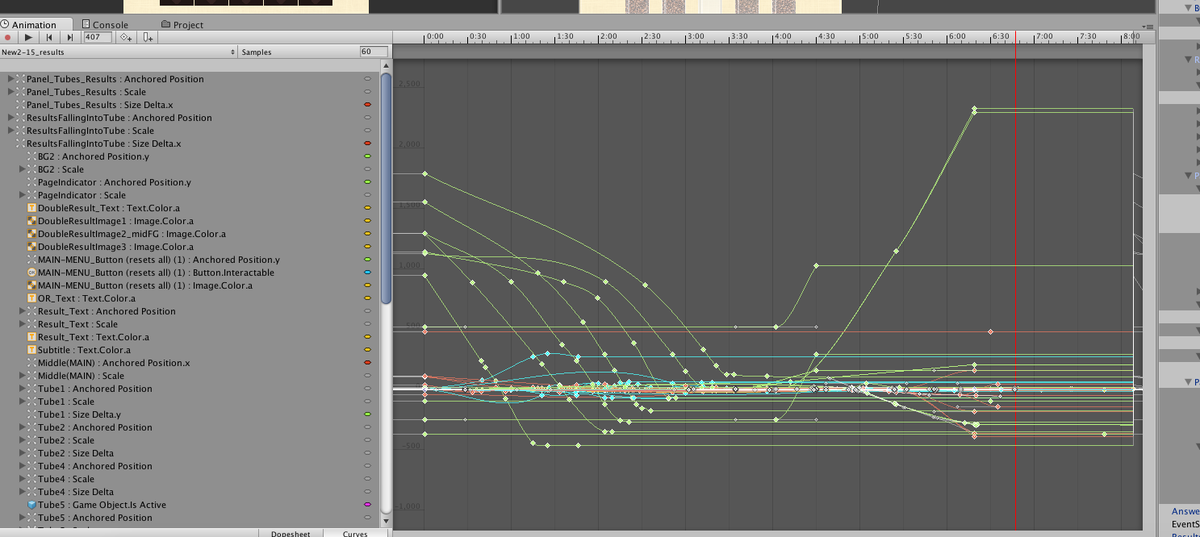Click red color oval for ResultsFallingIntoTube Size Delta.x

click(368, 144)
